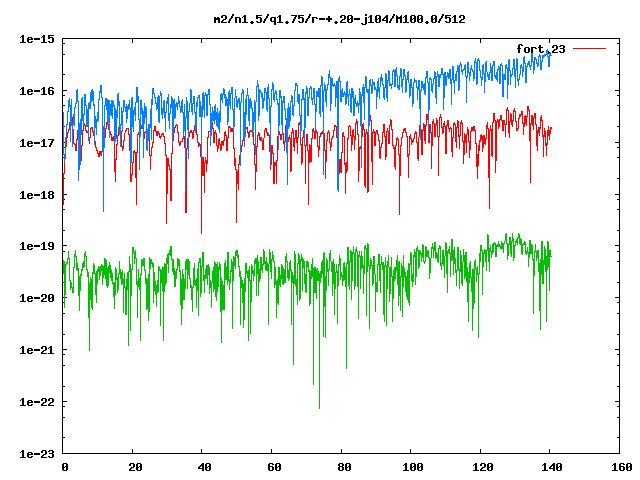Click the plot title m2/n1.5/q1.75/r-+.20-j104/M100.0/512

340,19
